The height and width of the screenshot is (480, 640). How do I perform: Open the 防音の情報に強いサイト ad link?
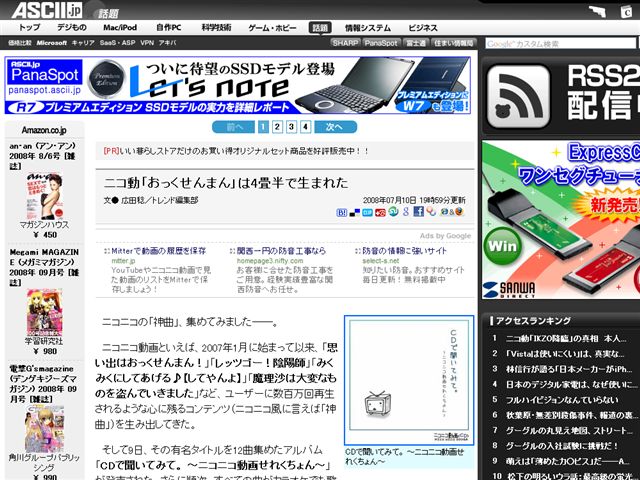[404, 251]
